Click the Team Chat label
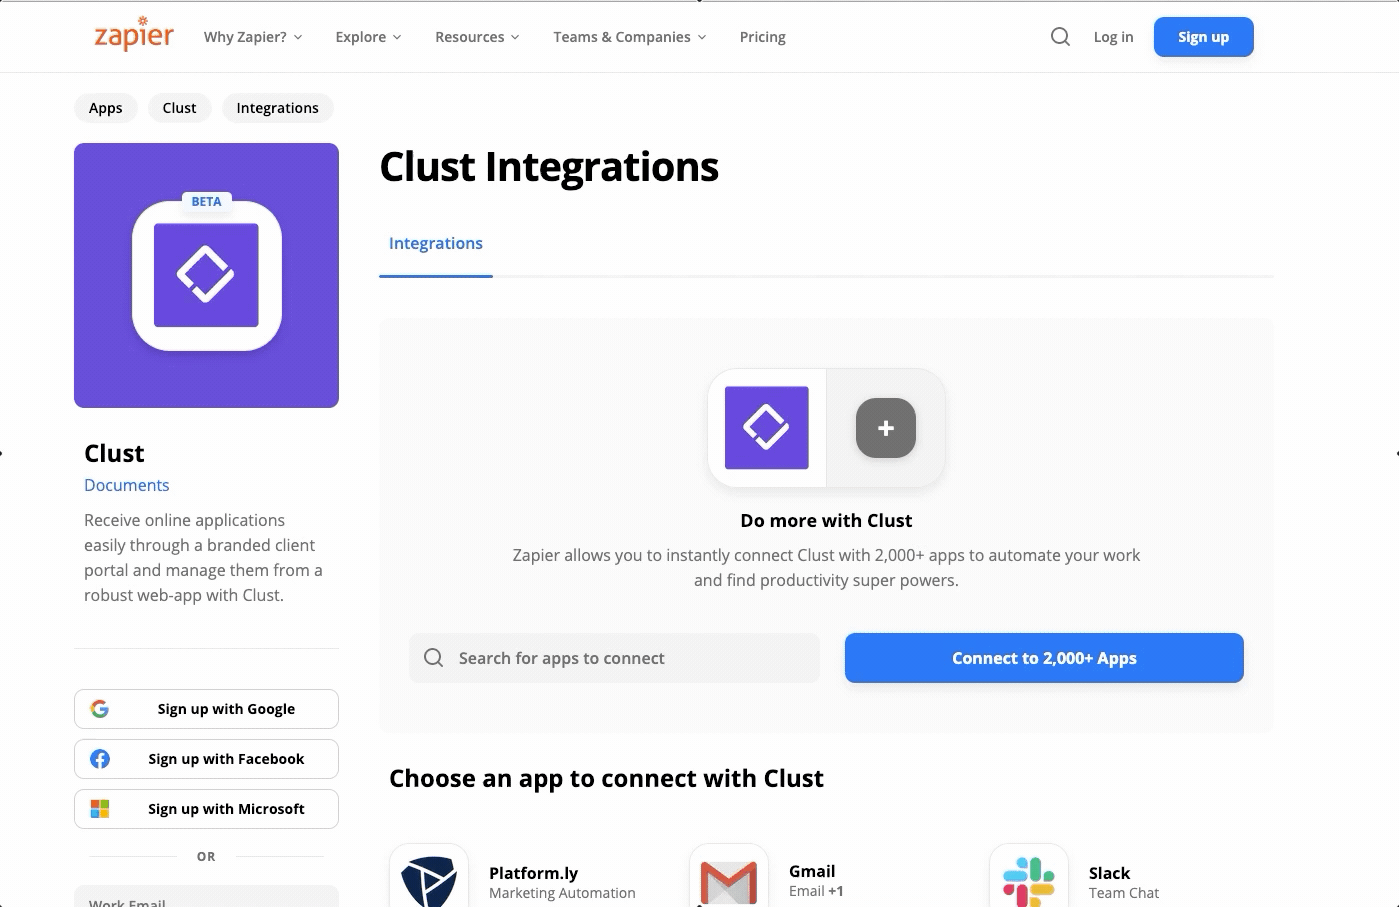This screenshot has height=907, width=1399. (x=1124, y=893)
